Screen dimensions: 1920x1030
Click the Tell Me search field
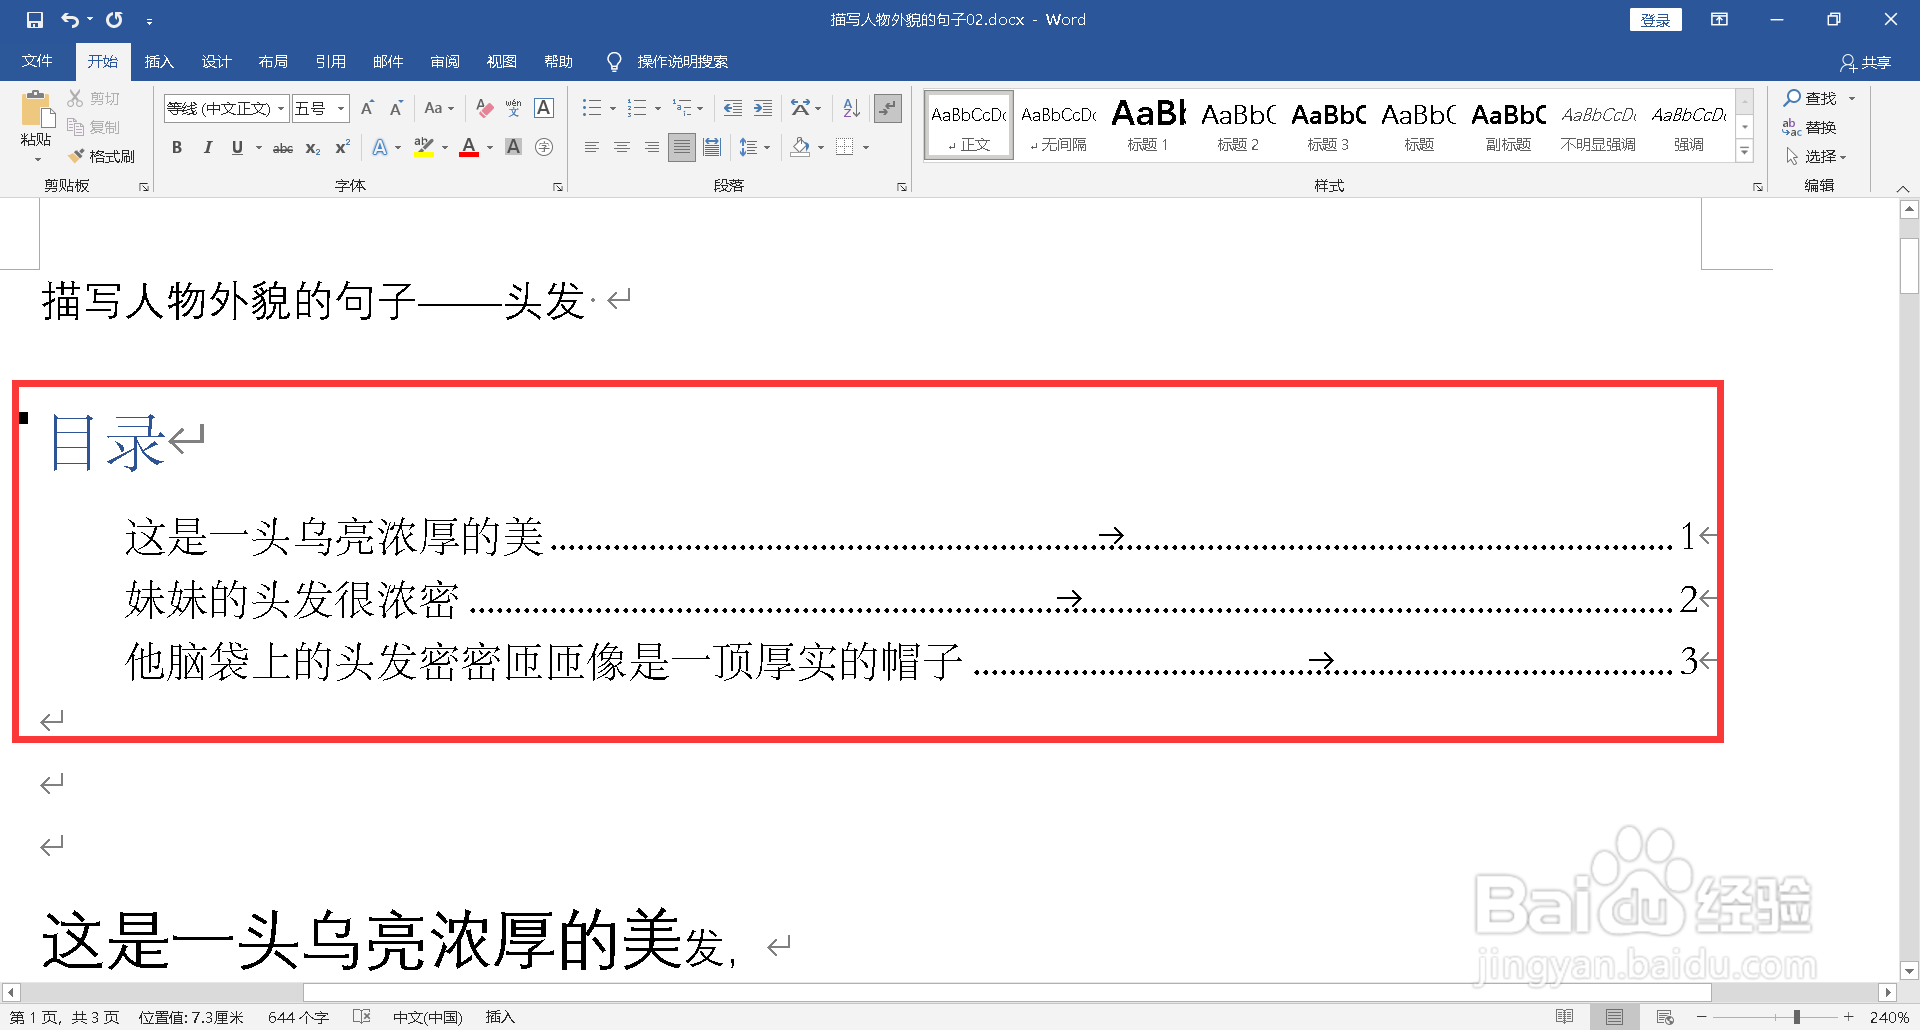682,62
